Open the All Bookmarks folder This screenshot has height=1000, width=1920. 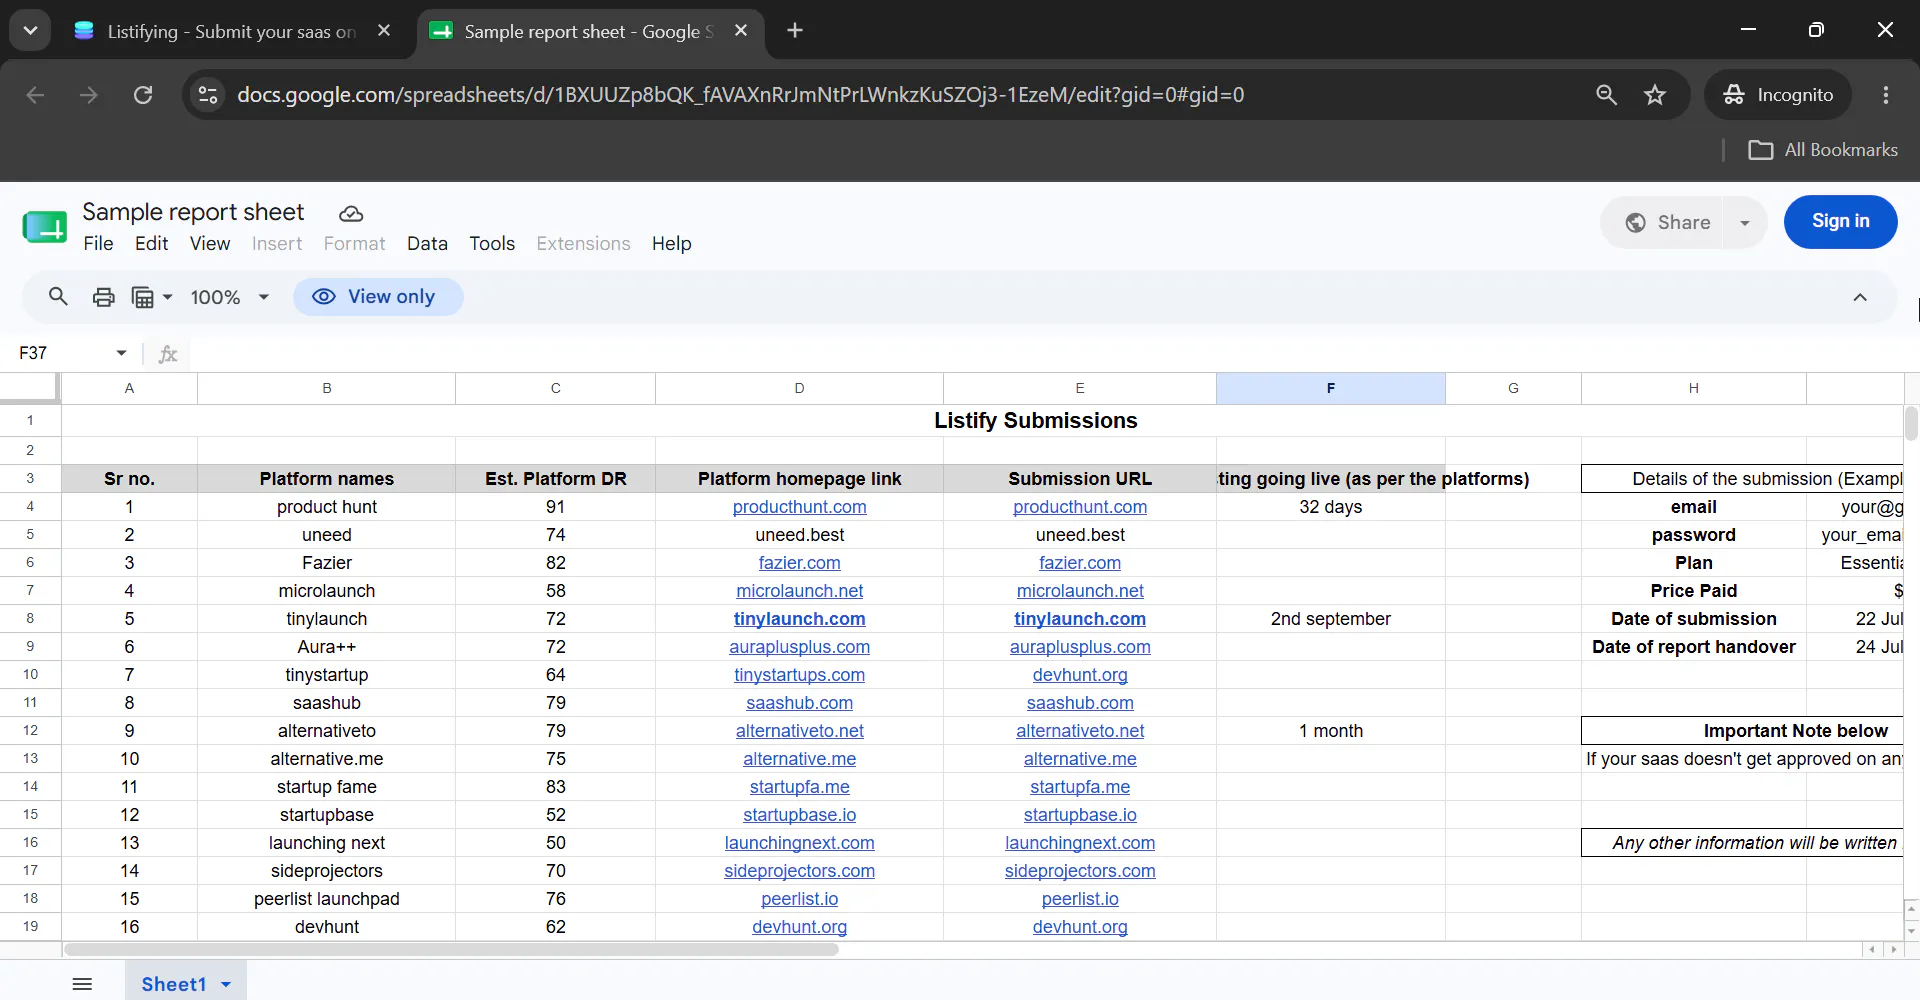pyautogui.click(x=1822, y=150)
